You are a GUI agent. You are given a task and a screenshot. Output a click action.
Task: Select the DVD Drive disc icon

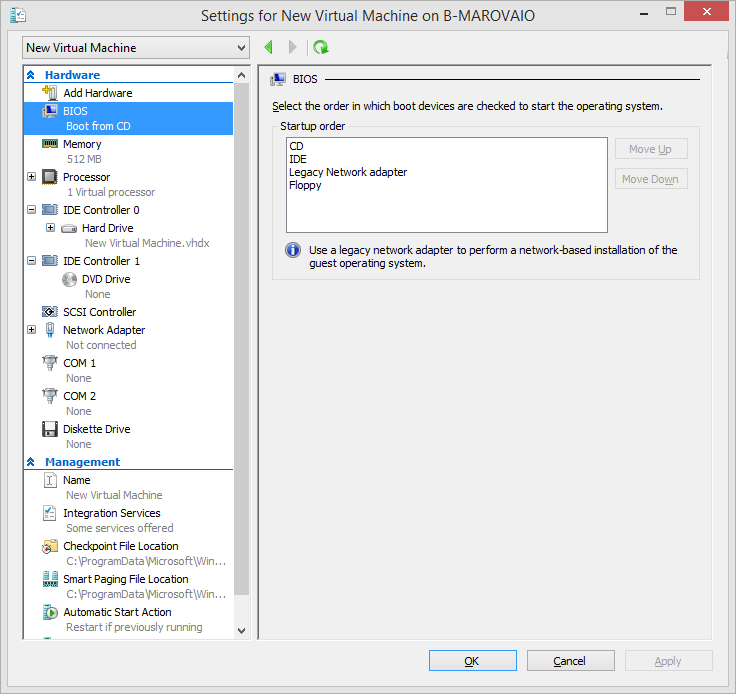69,279
